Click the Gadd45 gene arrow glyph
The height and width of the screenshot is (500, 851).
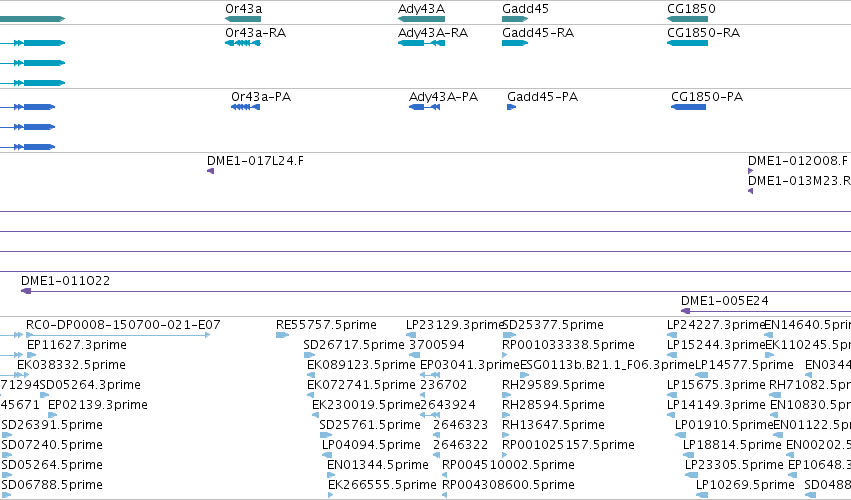(x=515, y=19)
